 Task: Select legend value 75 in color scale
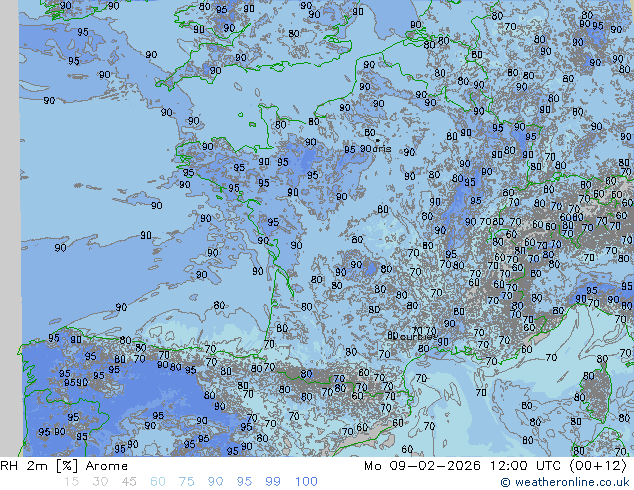click(x=186, y=482)
